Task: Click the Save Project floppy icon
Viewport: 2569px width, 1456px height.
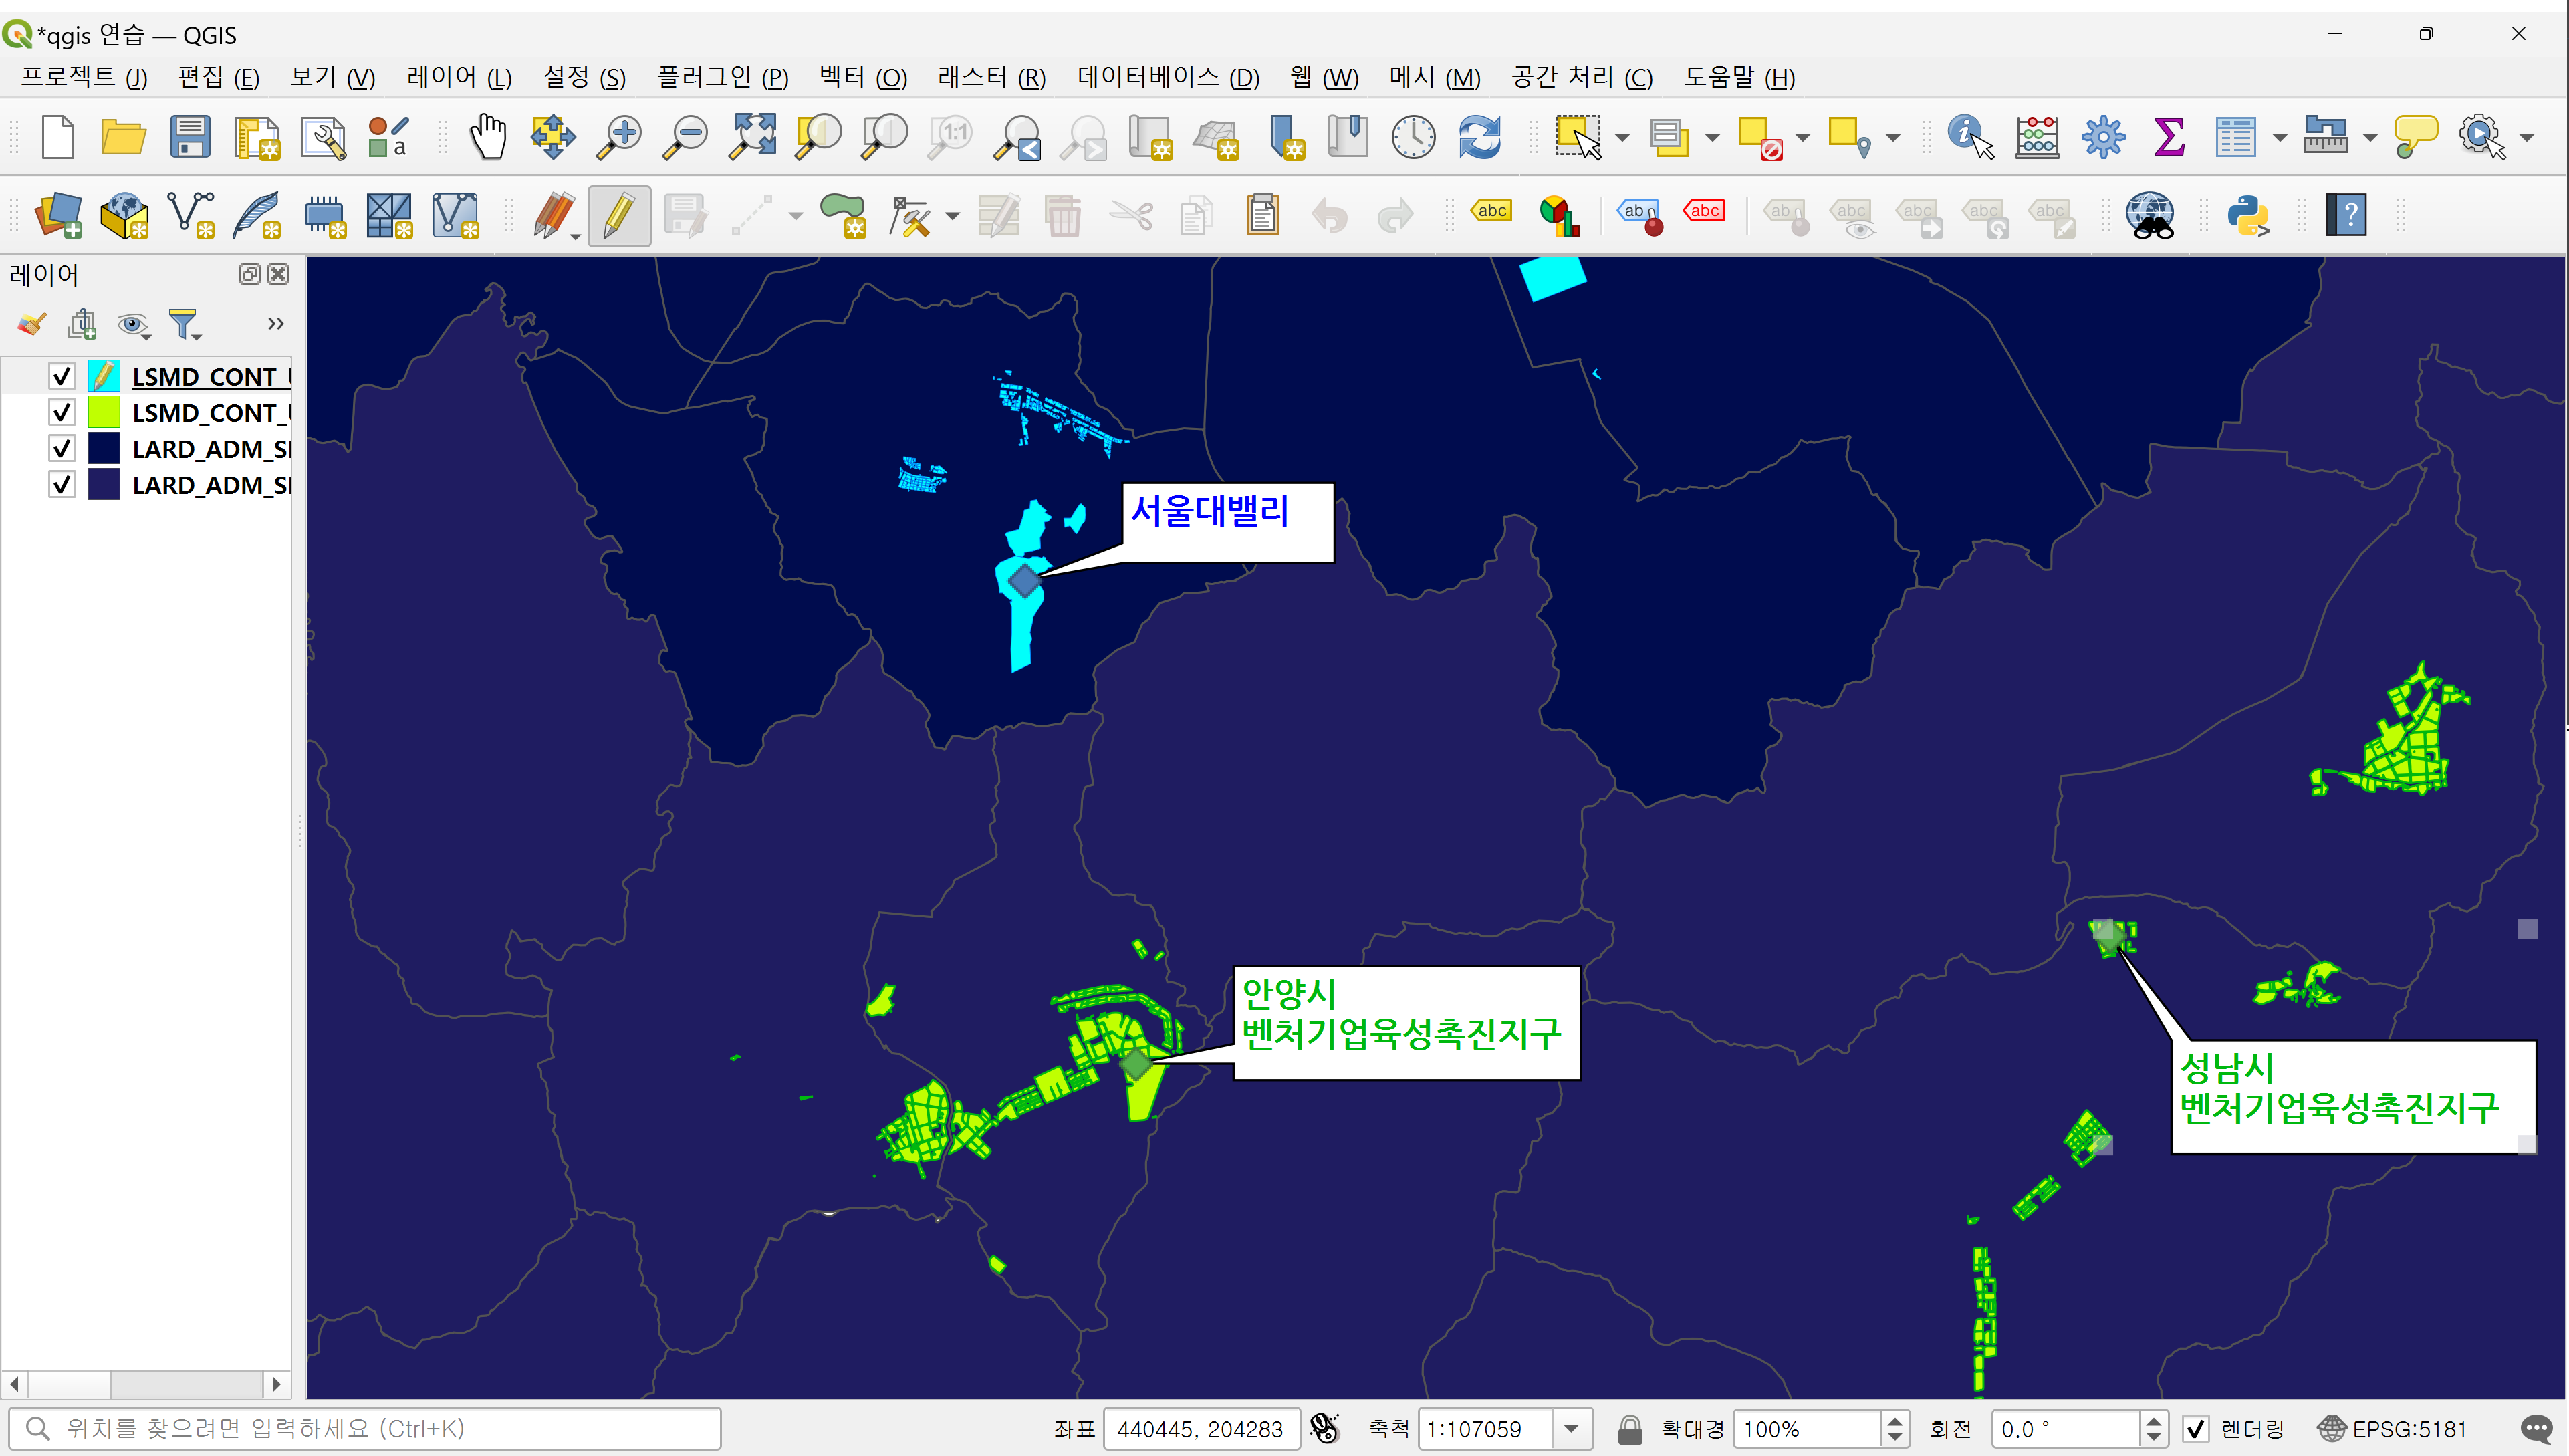Action: tap(189, 136)
